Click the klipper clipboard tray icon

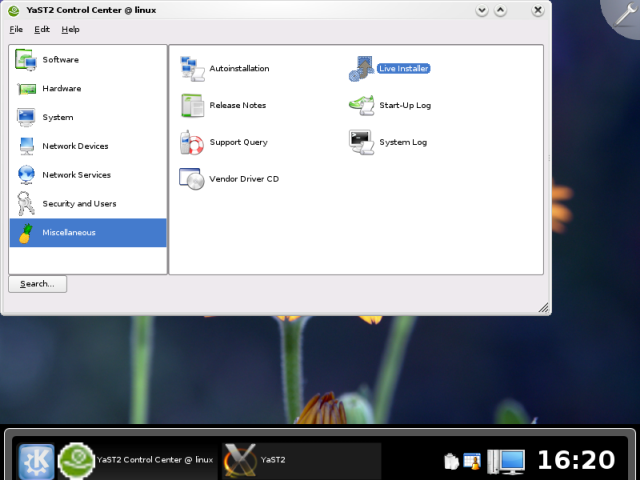click(451, 461)
